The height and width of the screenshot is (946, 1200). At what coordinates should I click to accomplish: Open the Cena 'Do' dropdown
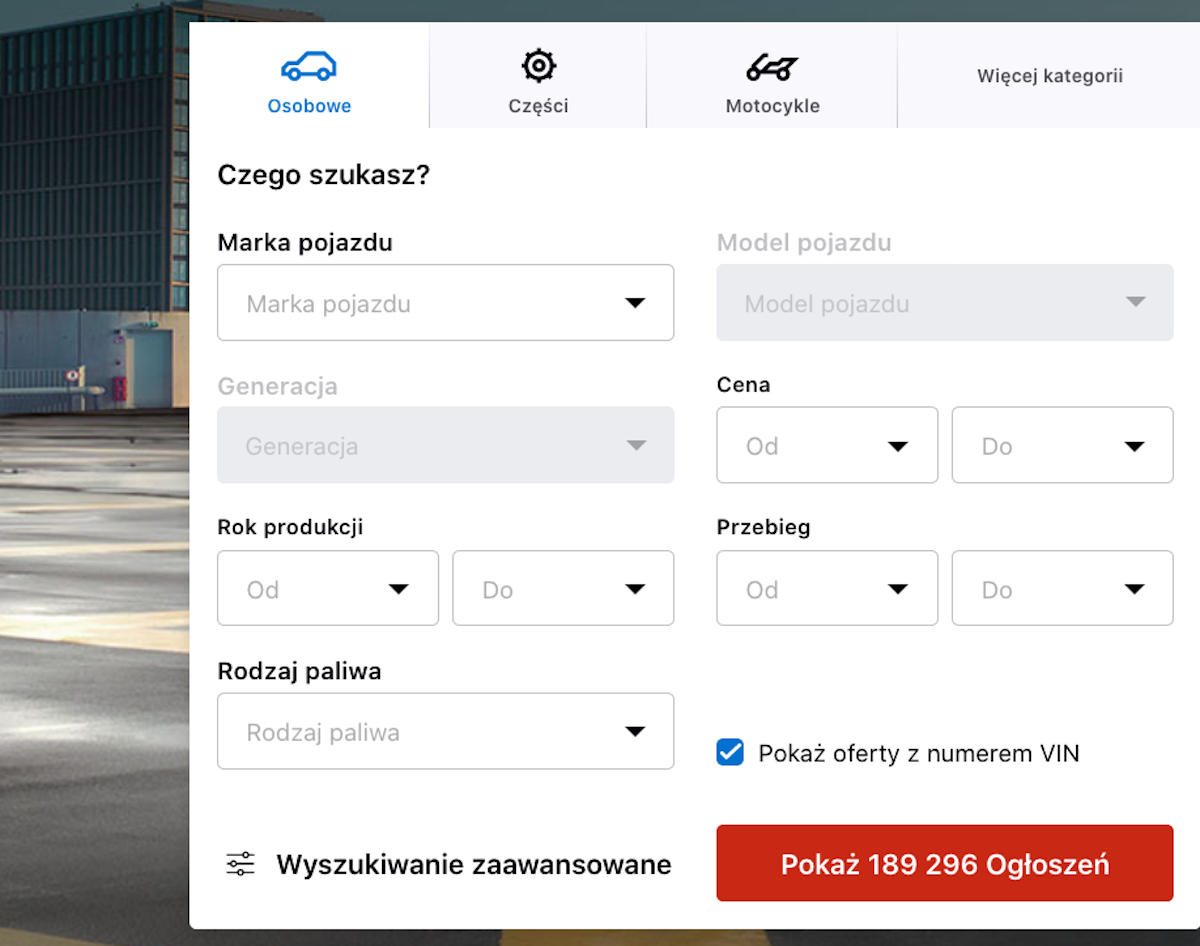1062,445
